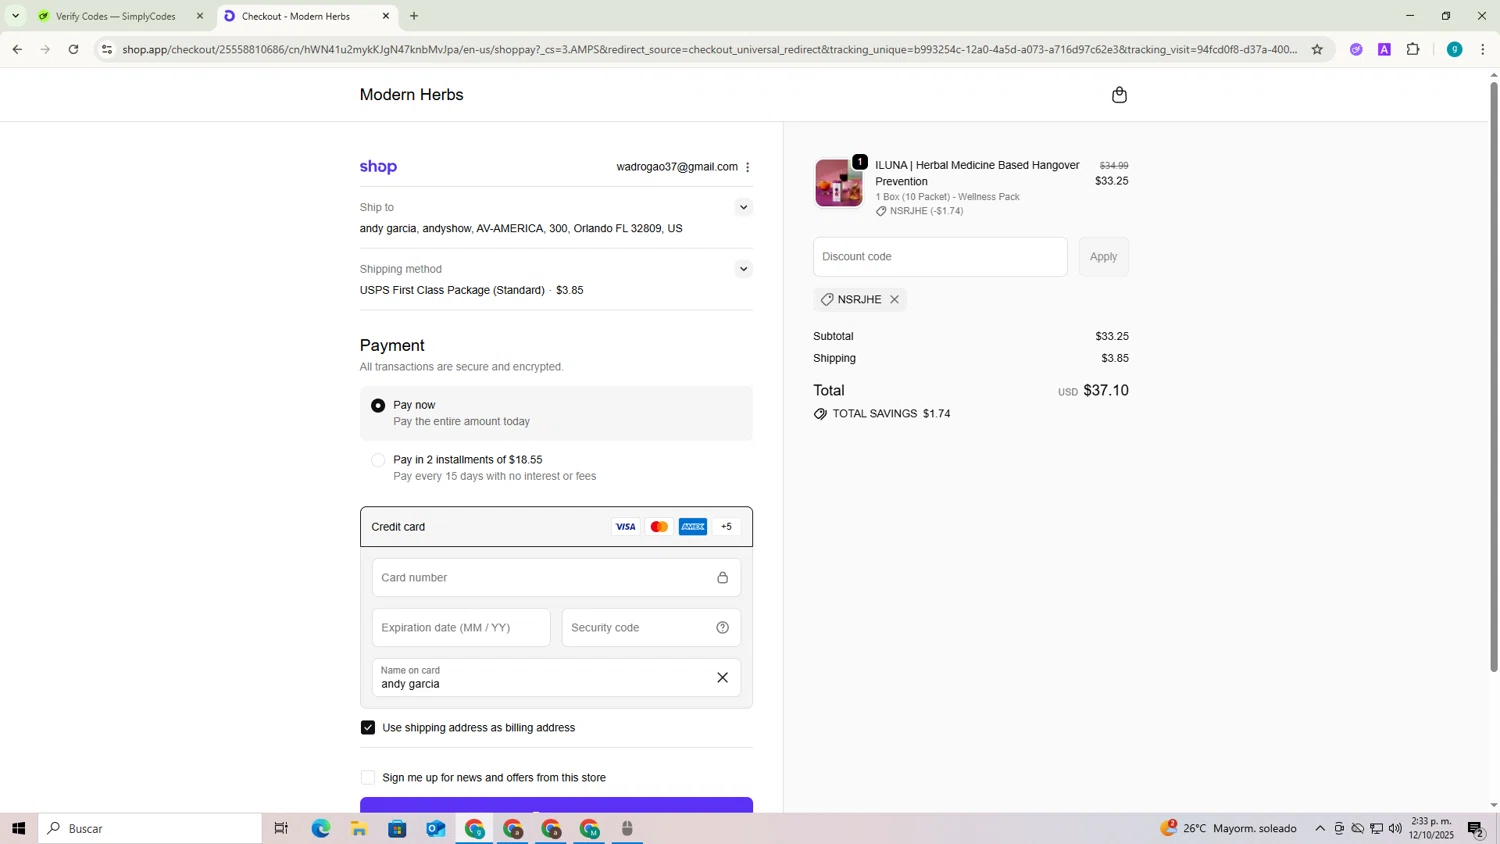Click the Mastercard logo
This screenshot has height=844, width=1500.
[x=659, y=527]
